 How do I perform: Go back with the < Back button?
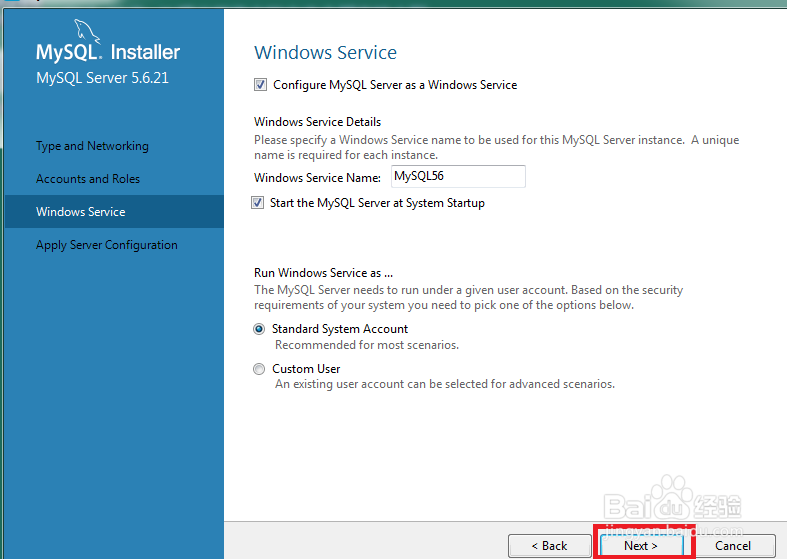[550, 545]
